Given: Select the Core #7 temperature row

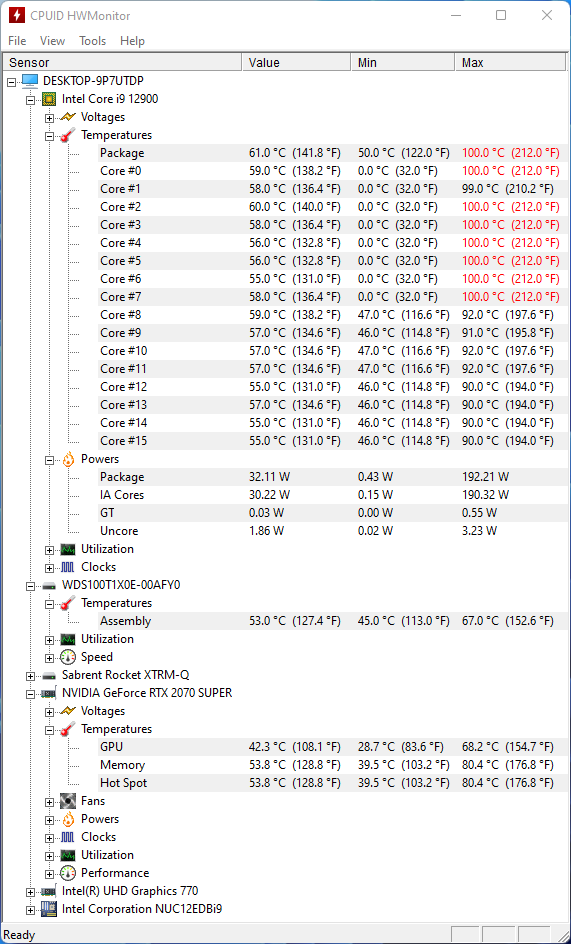Looking at the screenshot, I should (x=330, y=297).
